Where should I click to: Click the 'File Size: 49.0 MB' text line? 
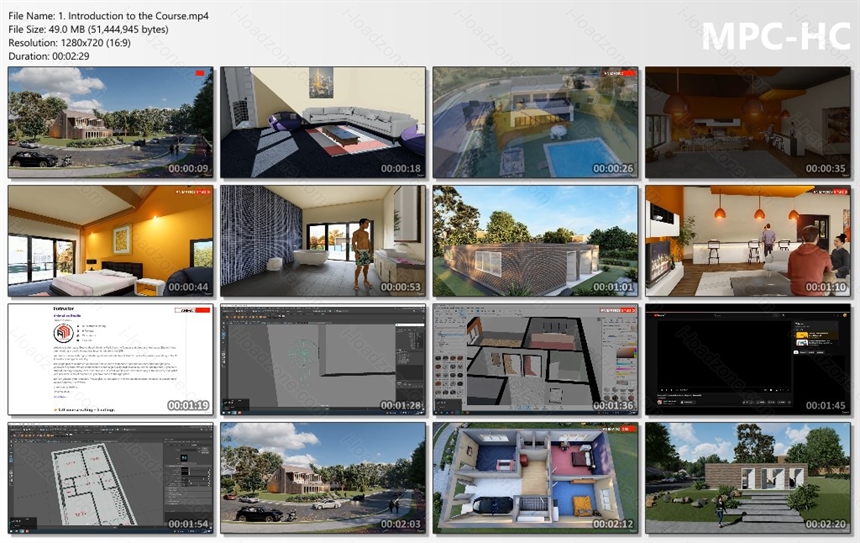88,30
